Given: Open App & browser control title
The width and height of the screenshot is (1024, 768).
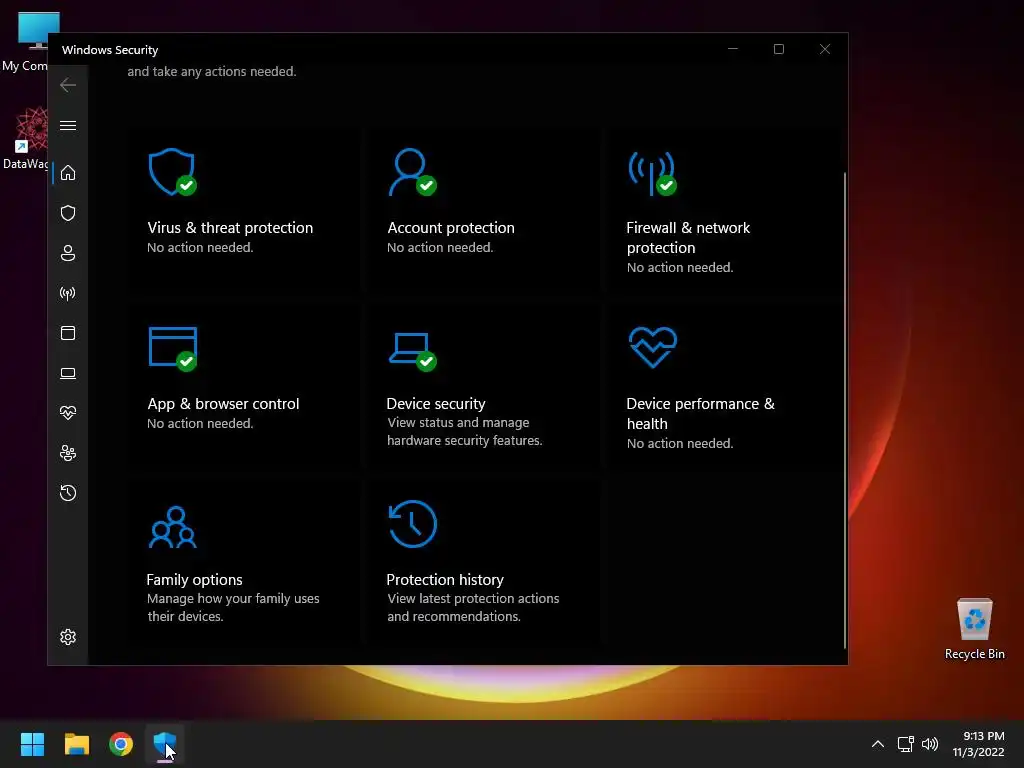Looking at the screenshot, I should 223,404.
